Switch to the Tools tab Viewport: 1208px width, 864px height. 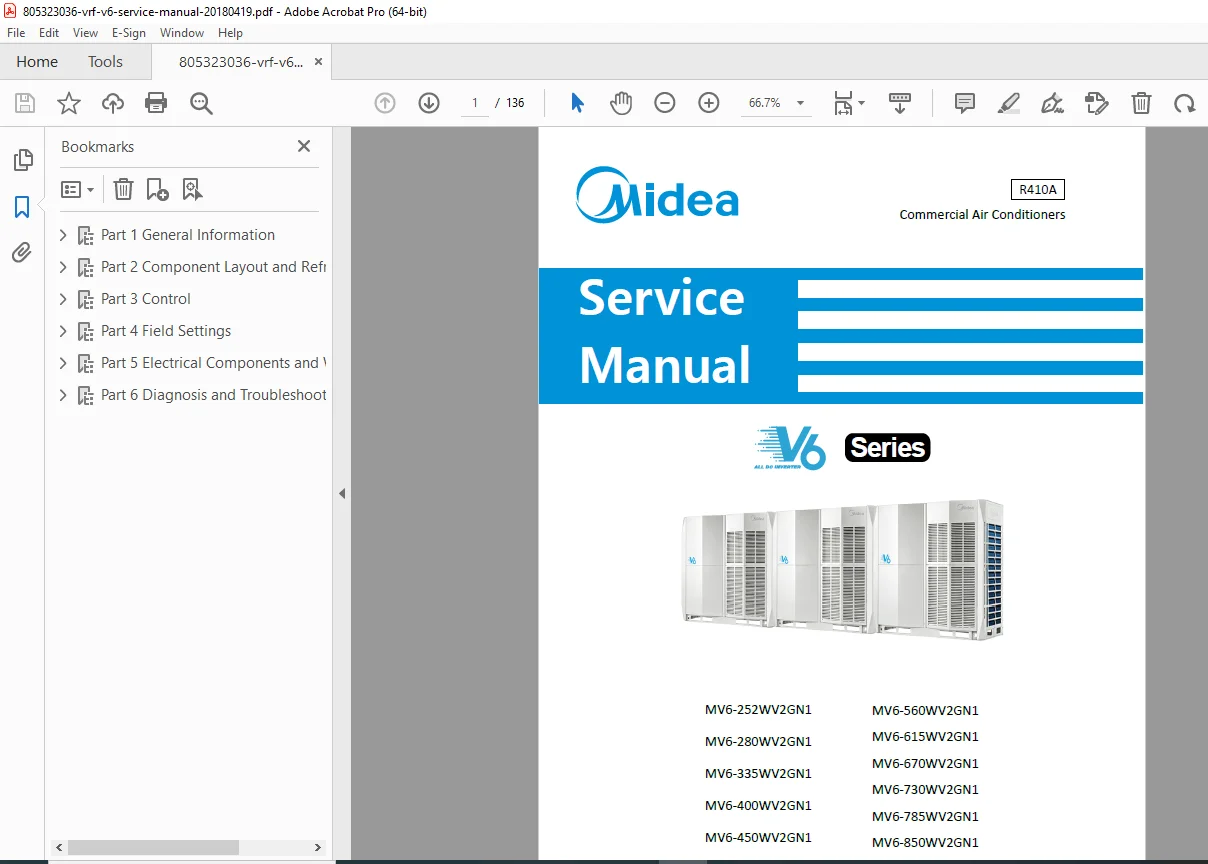[x=105, y=62]
